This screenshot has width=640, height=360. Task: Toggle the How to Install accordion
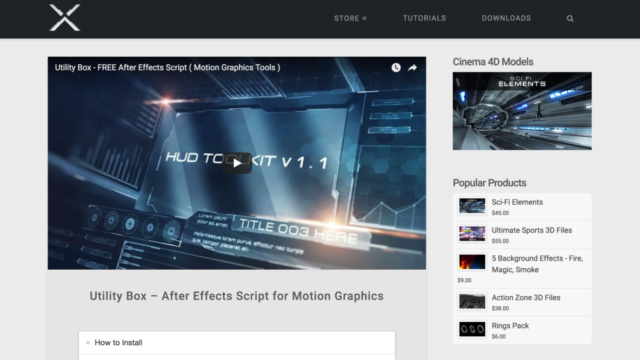[237, 342]
